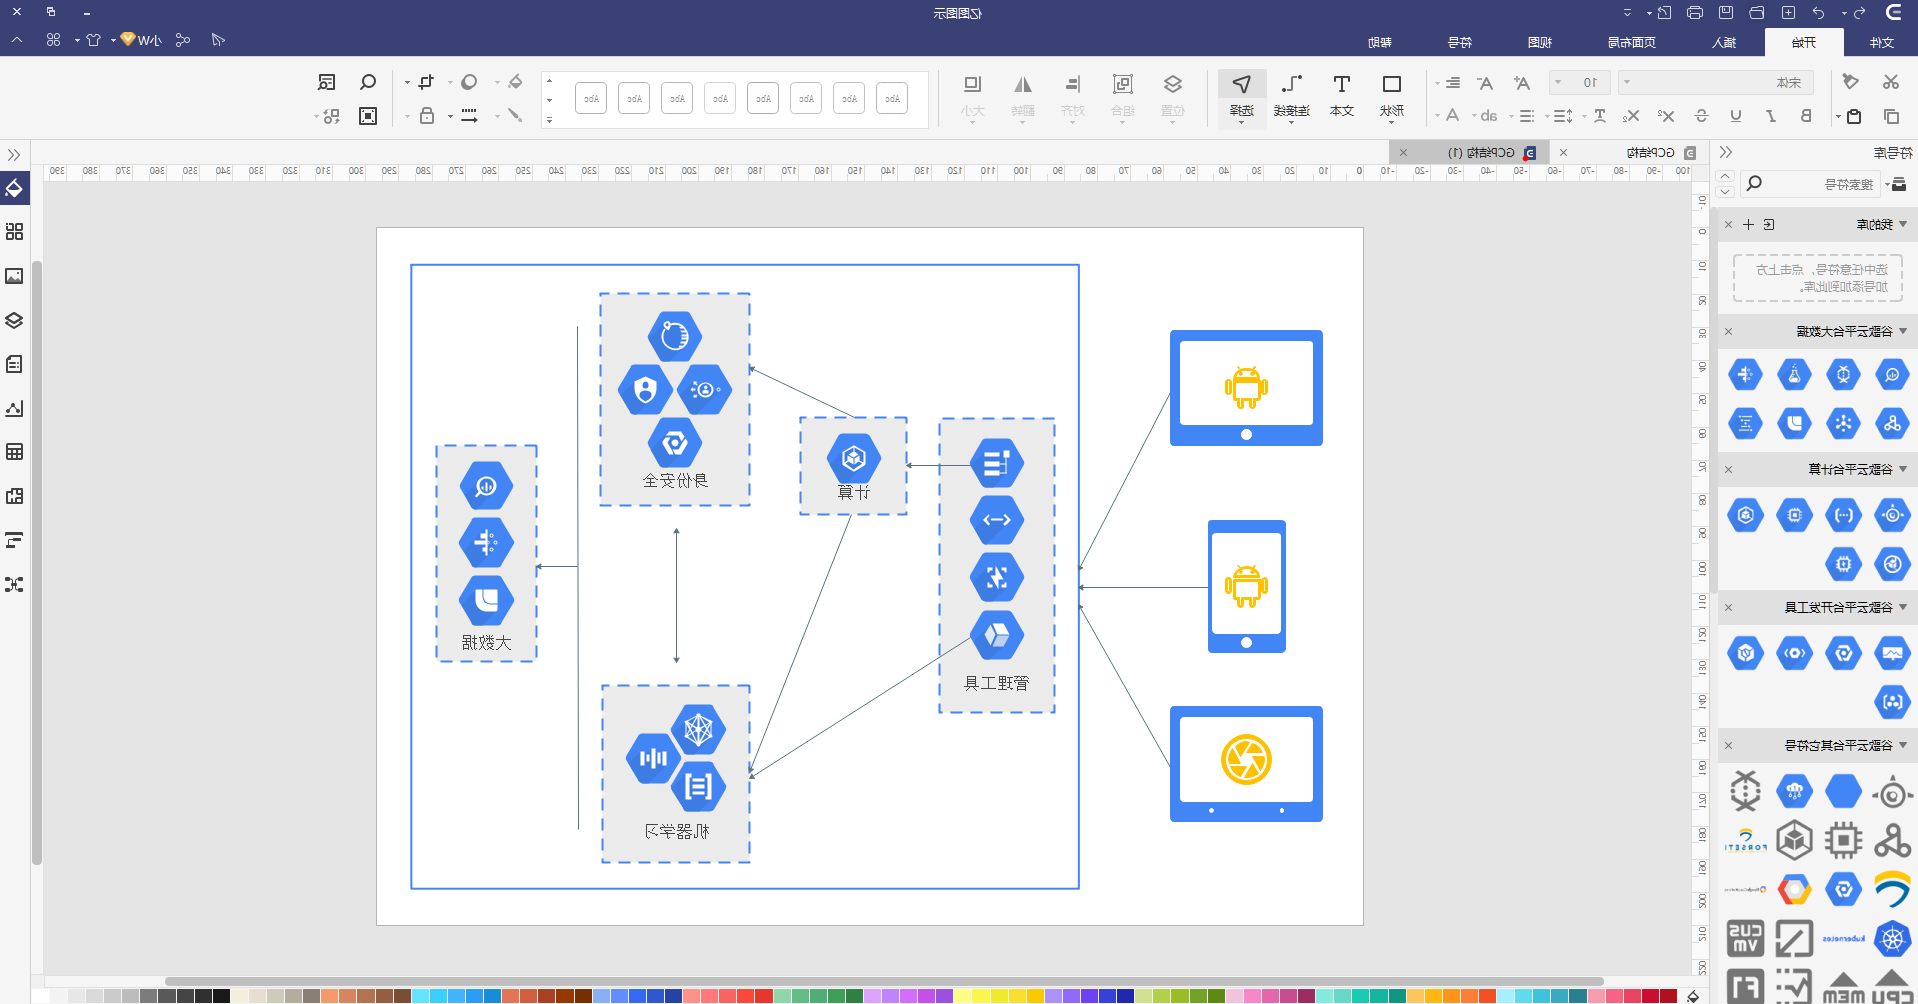1918x1004 pixels.
Task: Close the GCP结构 (1) document tab
Action: [1403, 152]
